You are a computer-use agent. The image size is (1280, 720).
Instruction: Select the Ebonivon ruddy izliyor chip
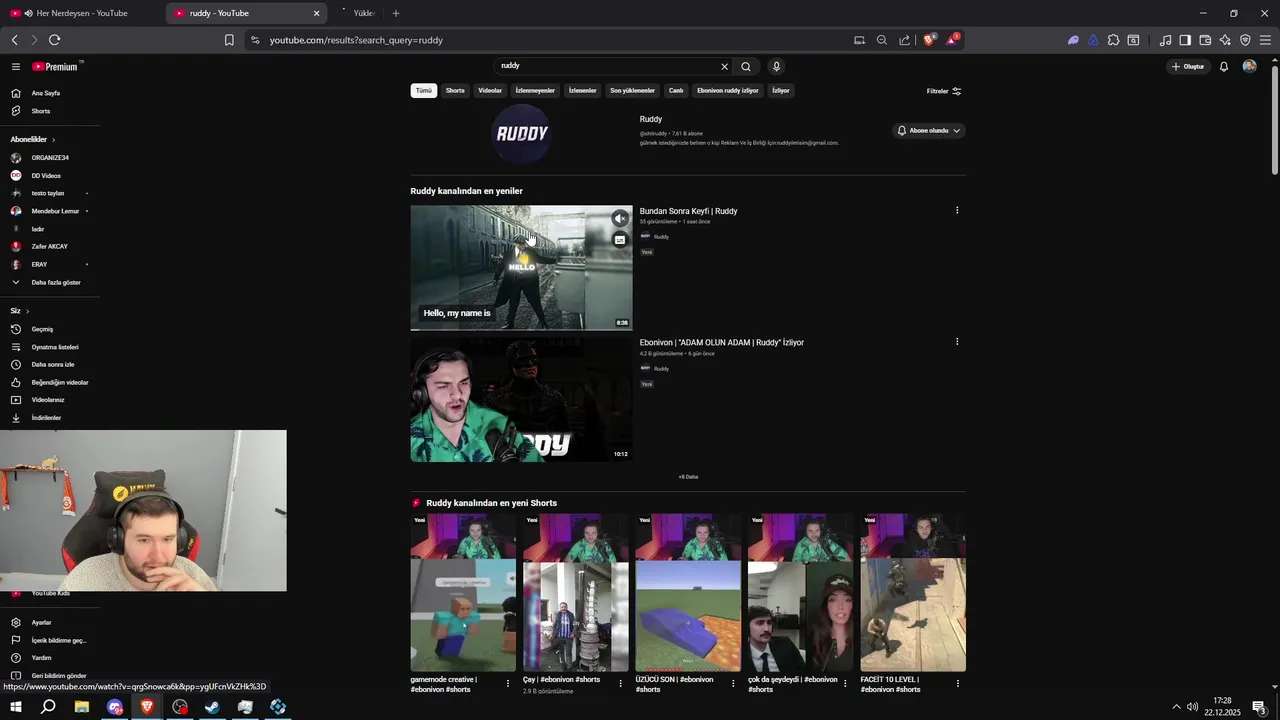(728, 90)
